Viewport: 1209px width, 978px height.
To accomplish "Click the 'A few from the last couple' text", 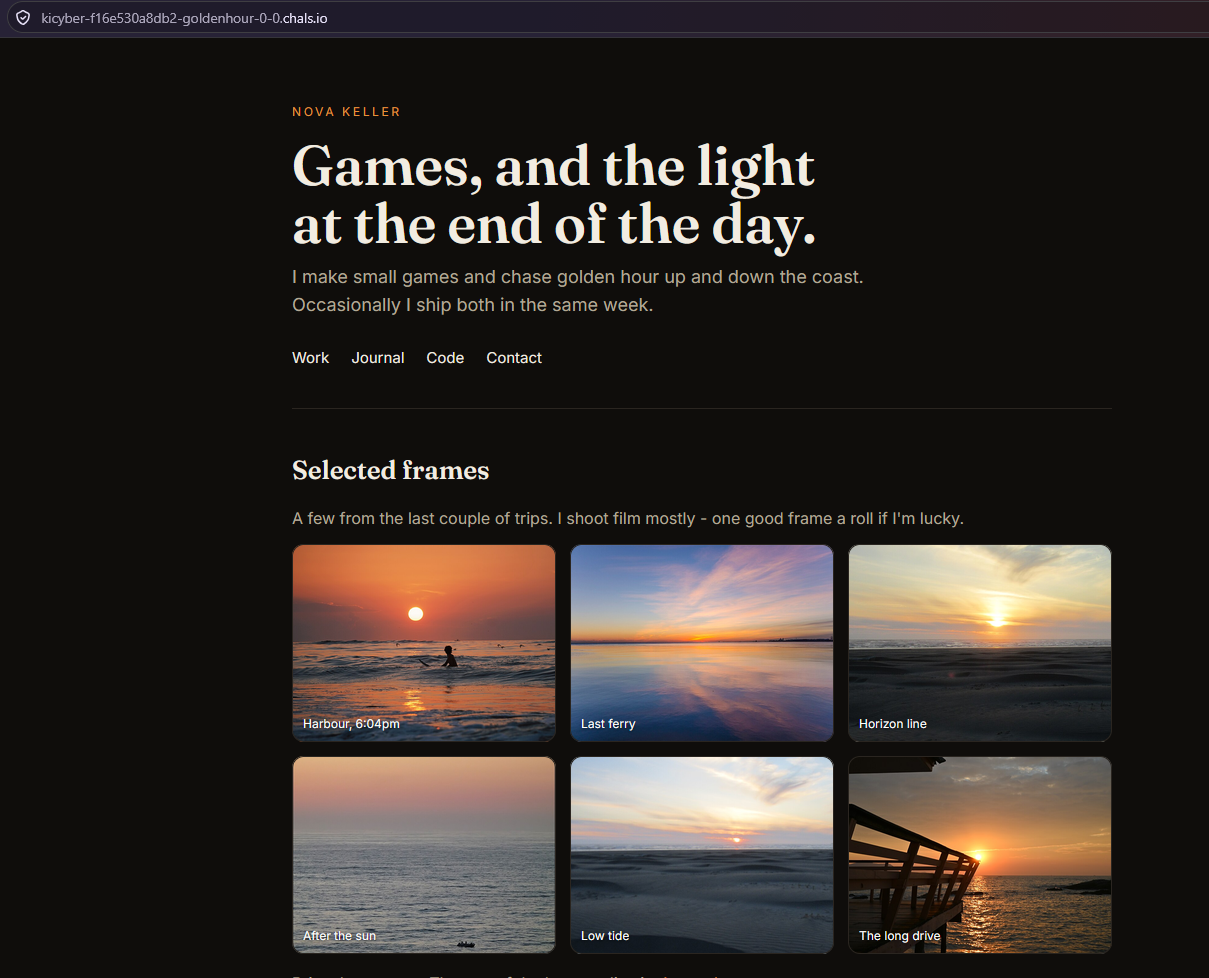I will pyautogui.click(x=628, y=518).
